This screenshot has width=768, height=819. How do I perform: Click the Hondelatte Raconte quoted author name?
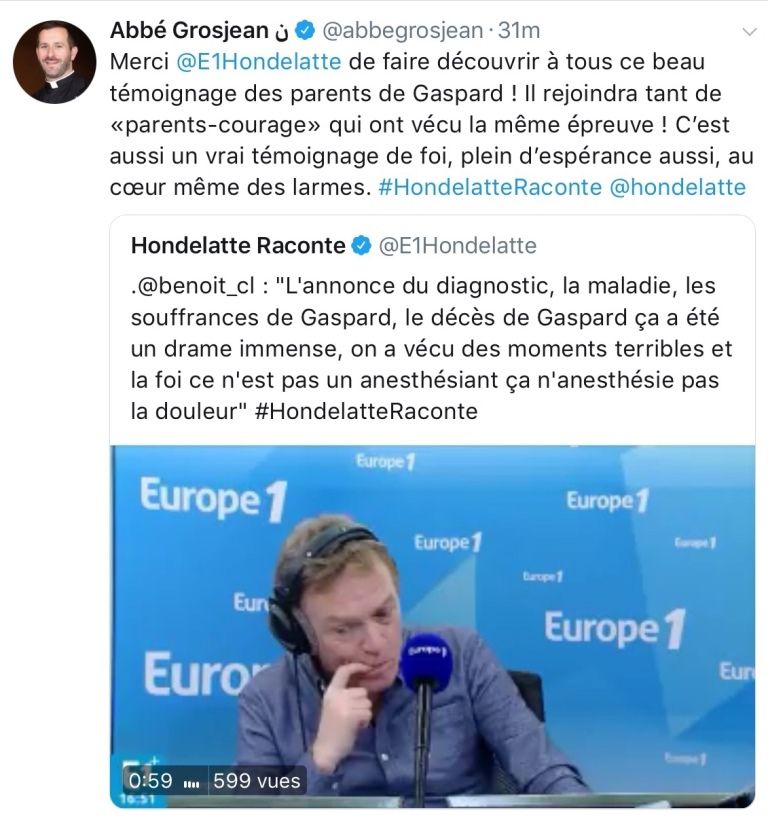(238, 245)
